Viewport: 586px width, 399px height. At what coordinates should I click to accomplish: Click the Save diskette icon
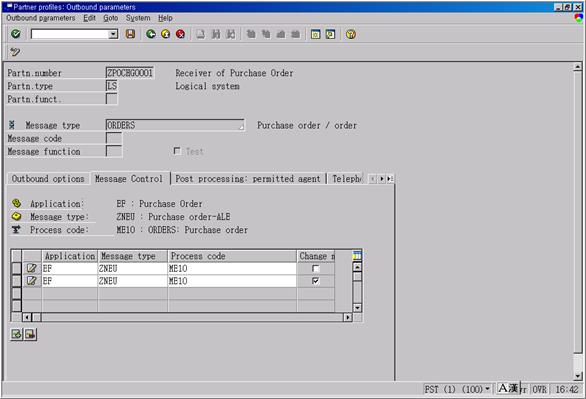pos(130,34)
